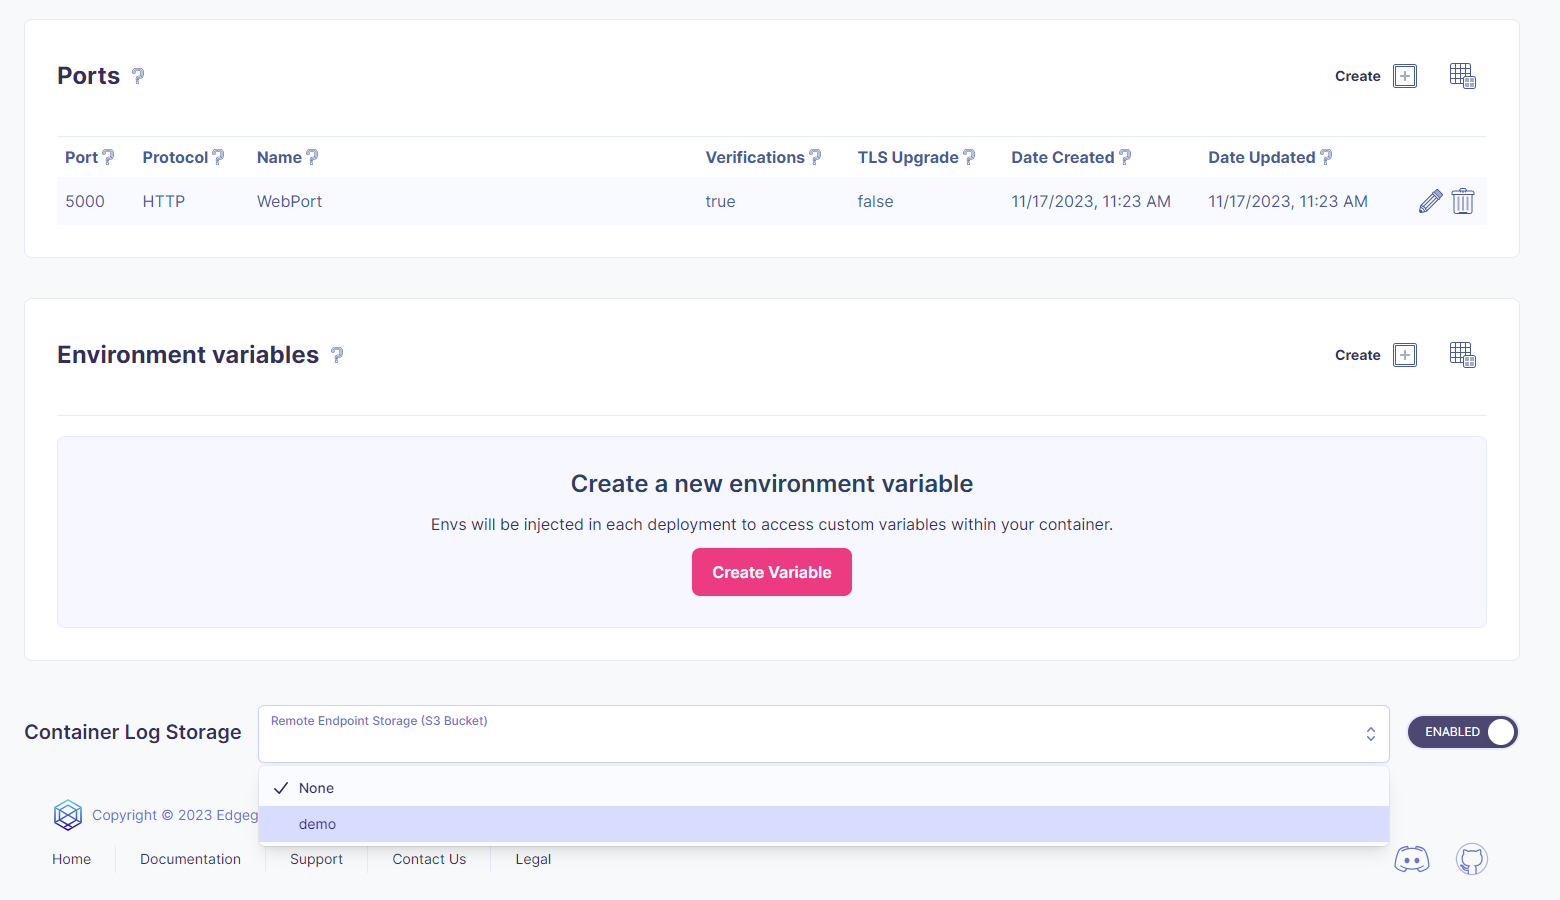Click the plus icon to create a port
Screen dimensions: 1560x900
tap(1405, 76)
